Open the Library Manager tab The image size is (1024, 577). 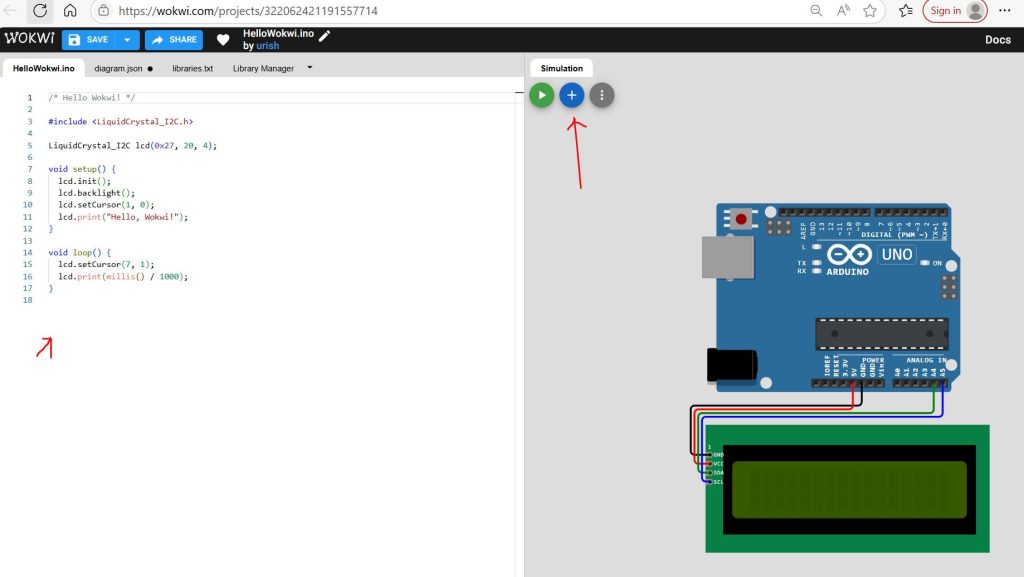point(263,68)
